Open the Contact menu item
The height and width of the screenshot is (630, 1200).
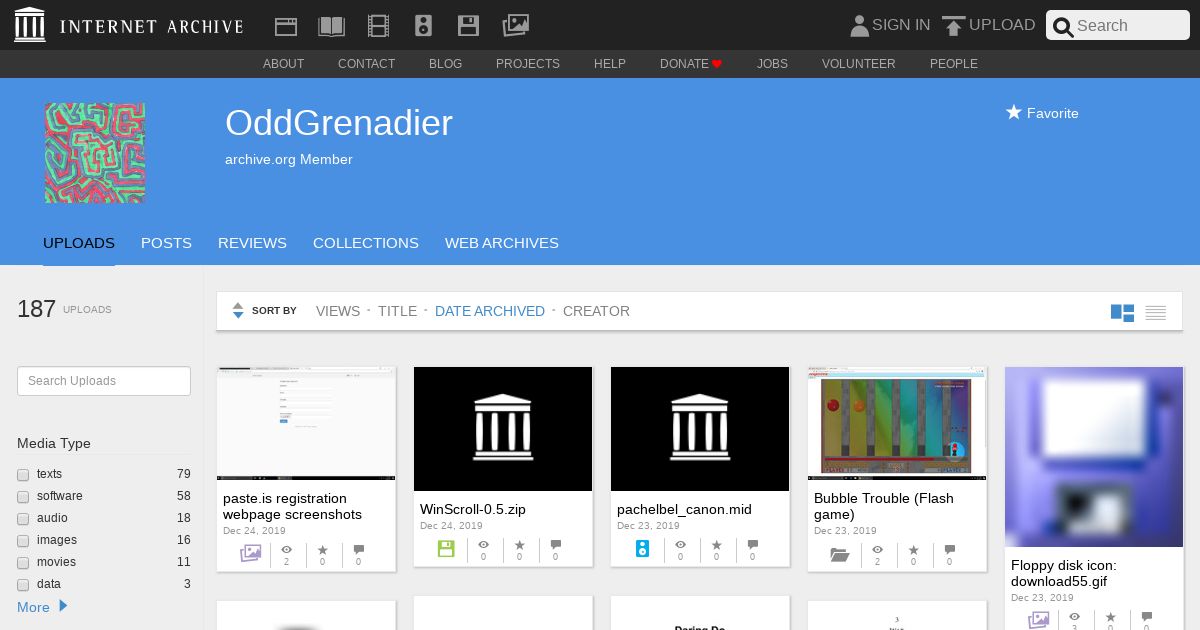(366, 64)
